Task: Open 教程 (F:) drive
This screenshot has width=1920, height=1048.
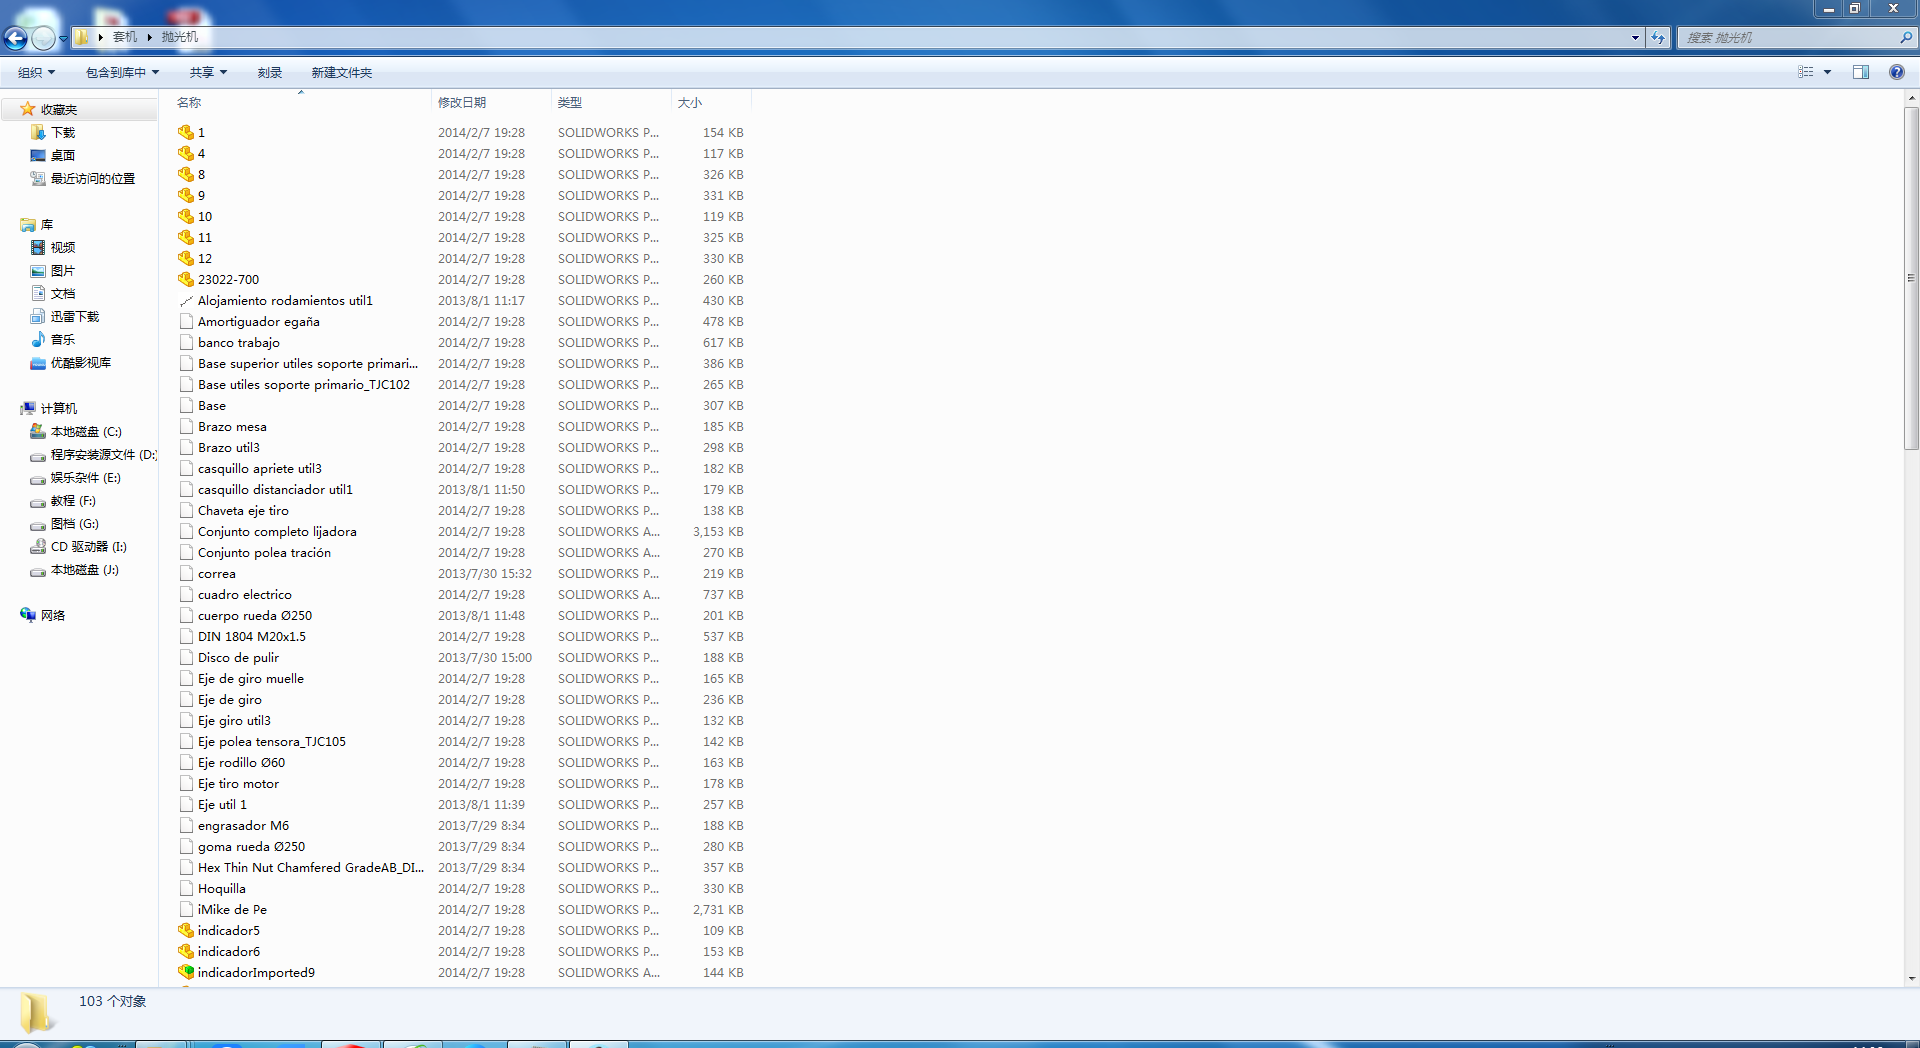Action: 73,500
